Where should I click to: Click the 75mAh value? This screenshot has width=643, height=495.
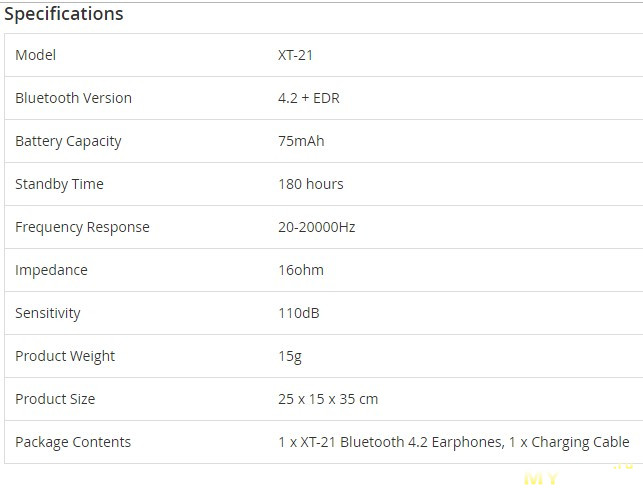[x=301, y=141]
